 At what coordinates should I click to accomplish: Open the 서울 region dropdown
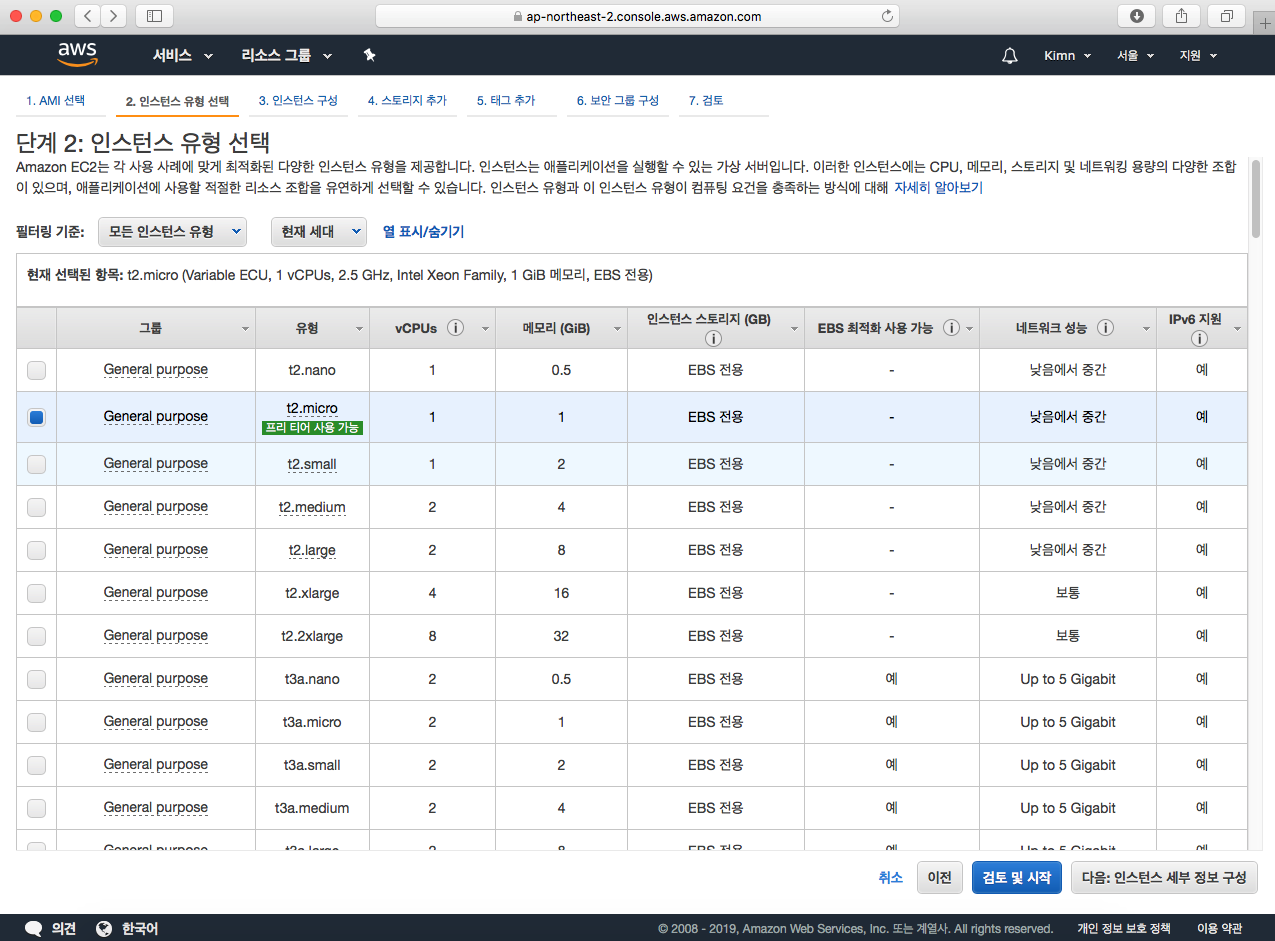pyautogui.click(x=1135, y=55)
